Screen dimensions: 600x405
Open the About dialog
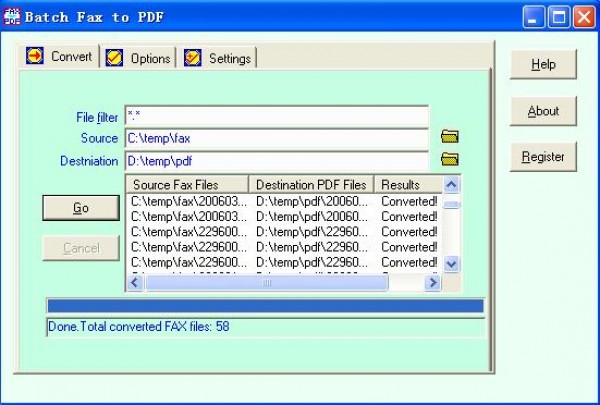tap(543, 111)
